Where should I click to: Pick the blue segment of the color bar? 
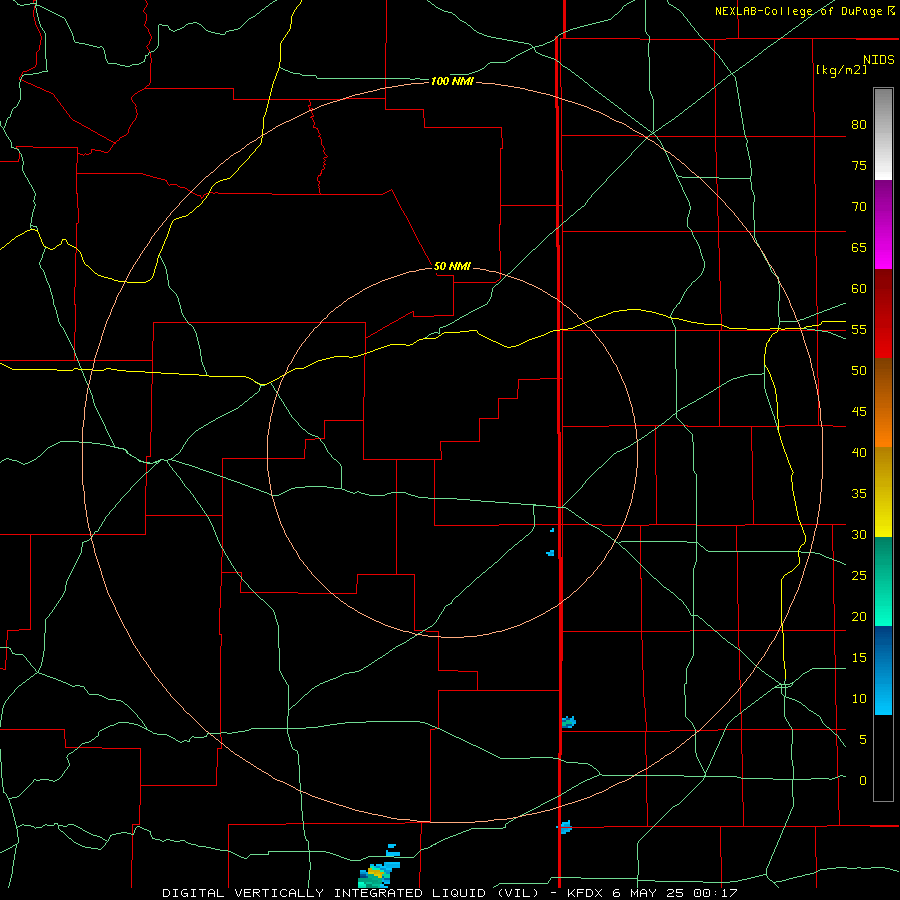[883, 670]
